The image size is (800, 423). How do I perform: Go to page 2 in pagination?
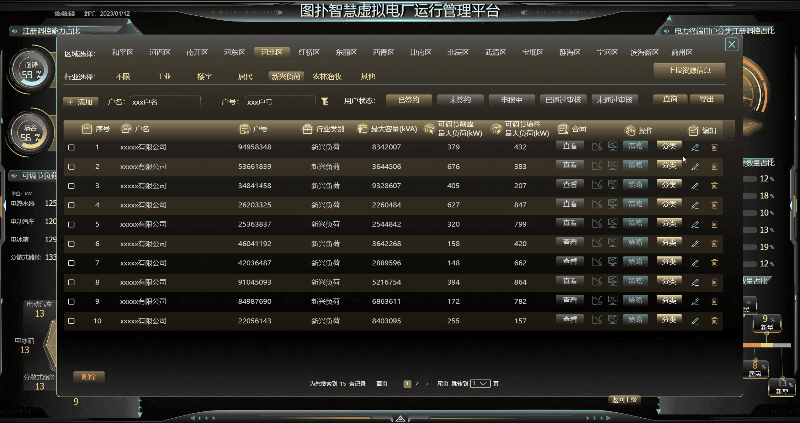click(417, 384)
